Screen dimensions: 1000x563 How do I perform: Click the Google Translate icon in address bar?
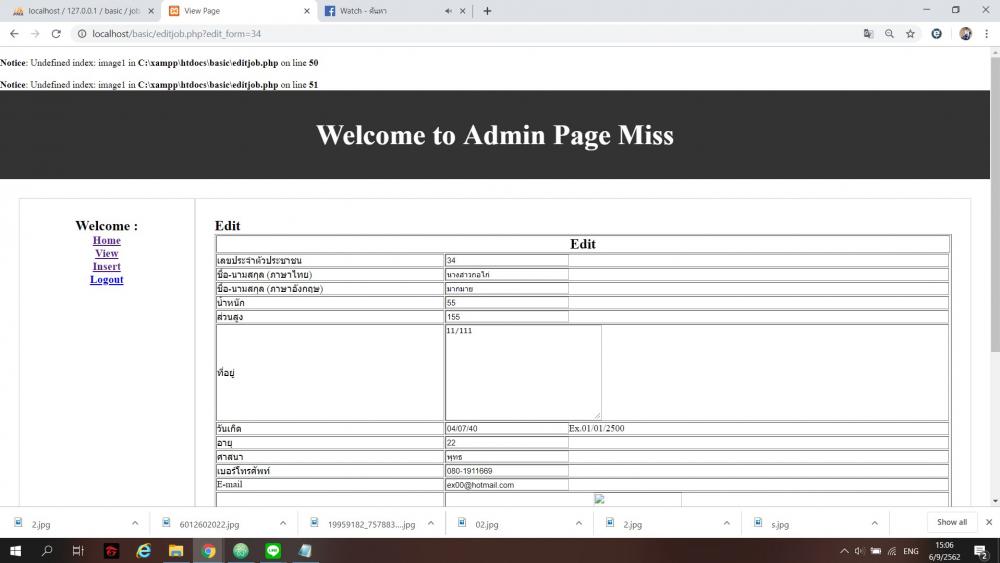[x=868, y=34]
